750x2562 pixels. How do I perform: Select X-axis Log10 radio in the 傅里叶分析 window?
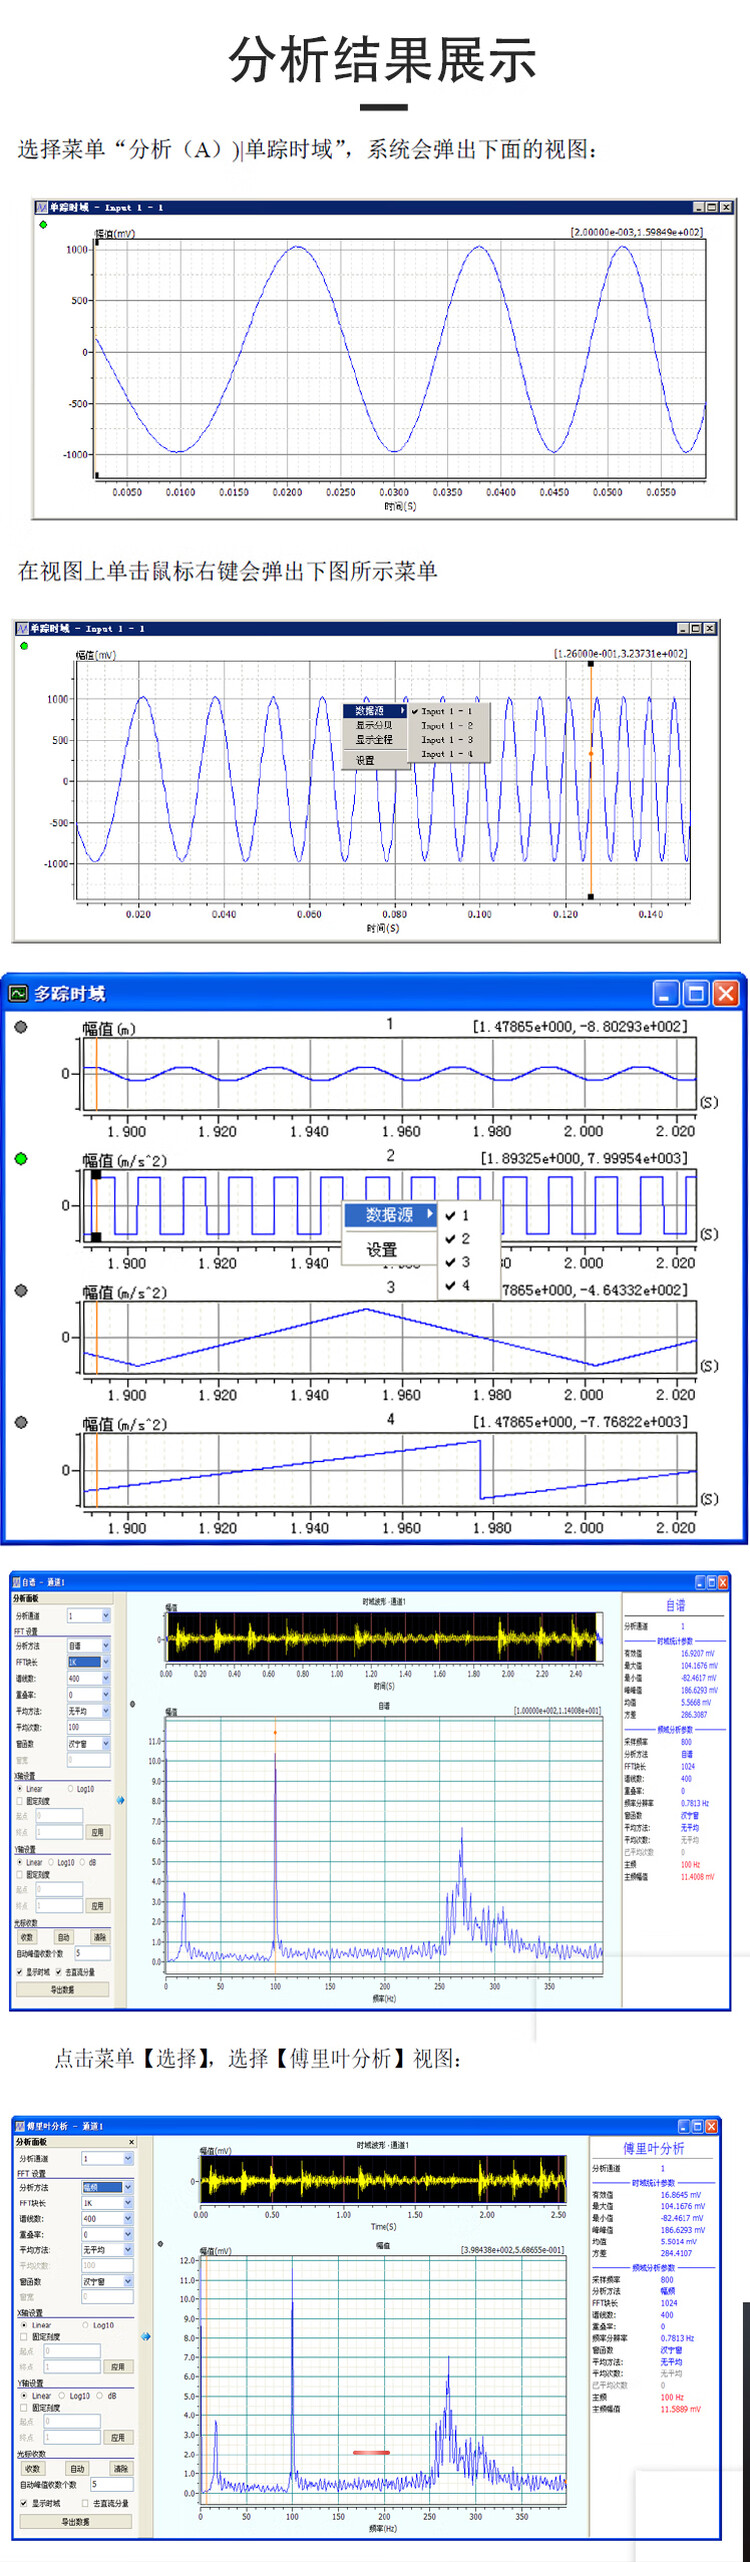(x=85, y=2325)
